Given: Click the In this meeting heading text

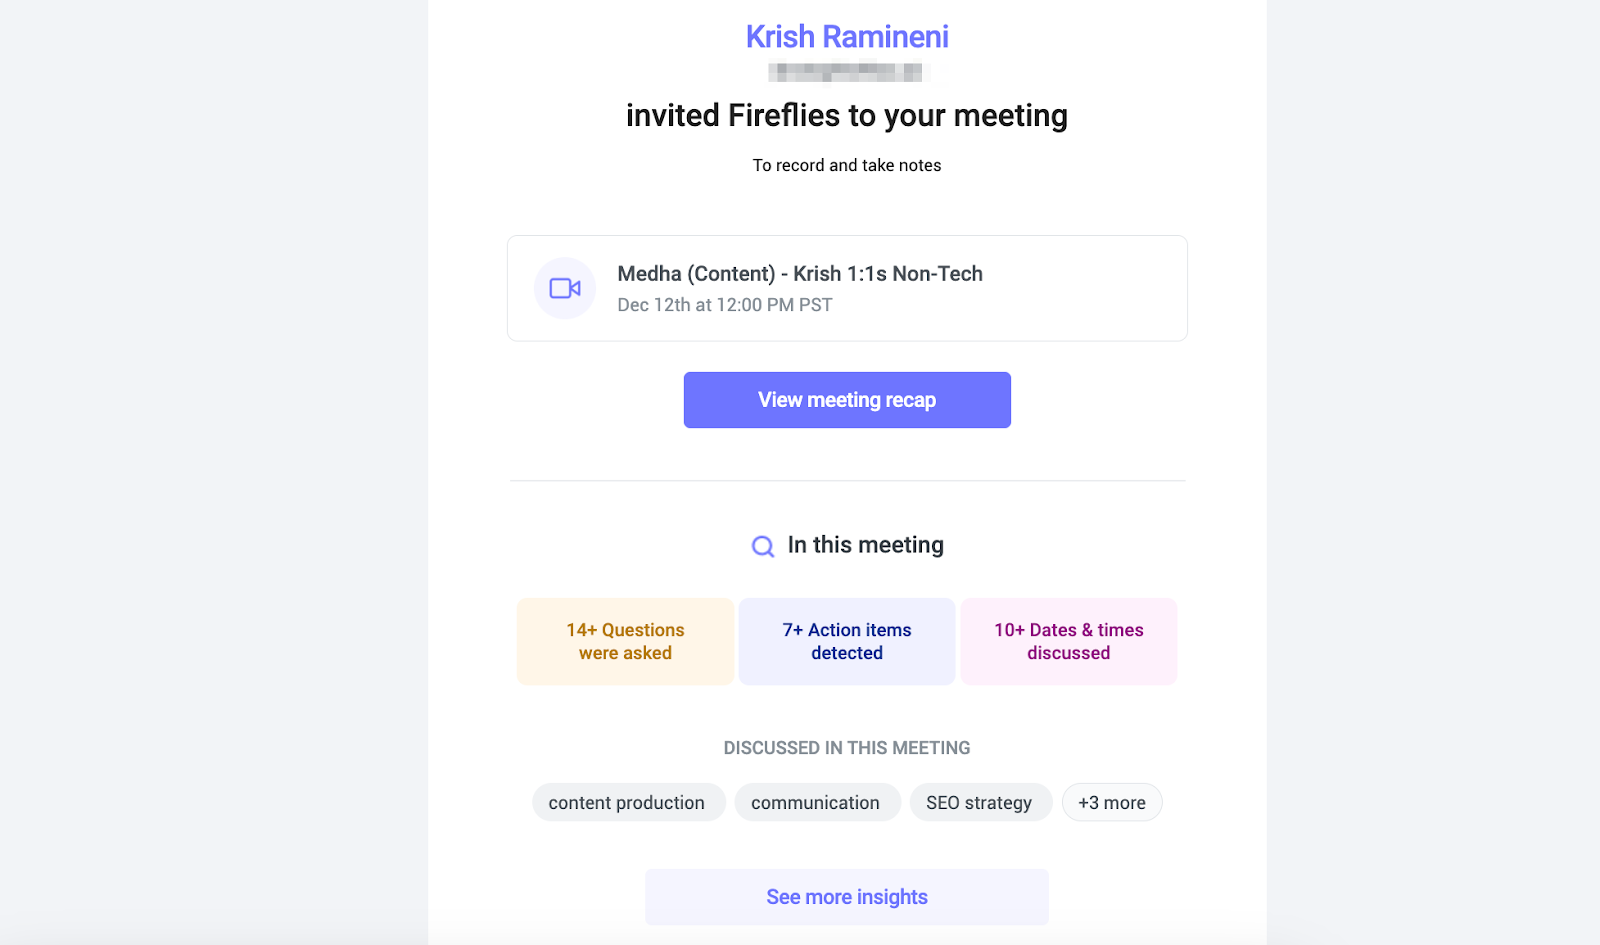Looking at the screenshot, I should (x=865, y=545).
